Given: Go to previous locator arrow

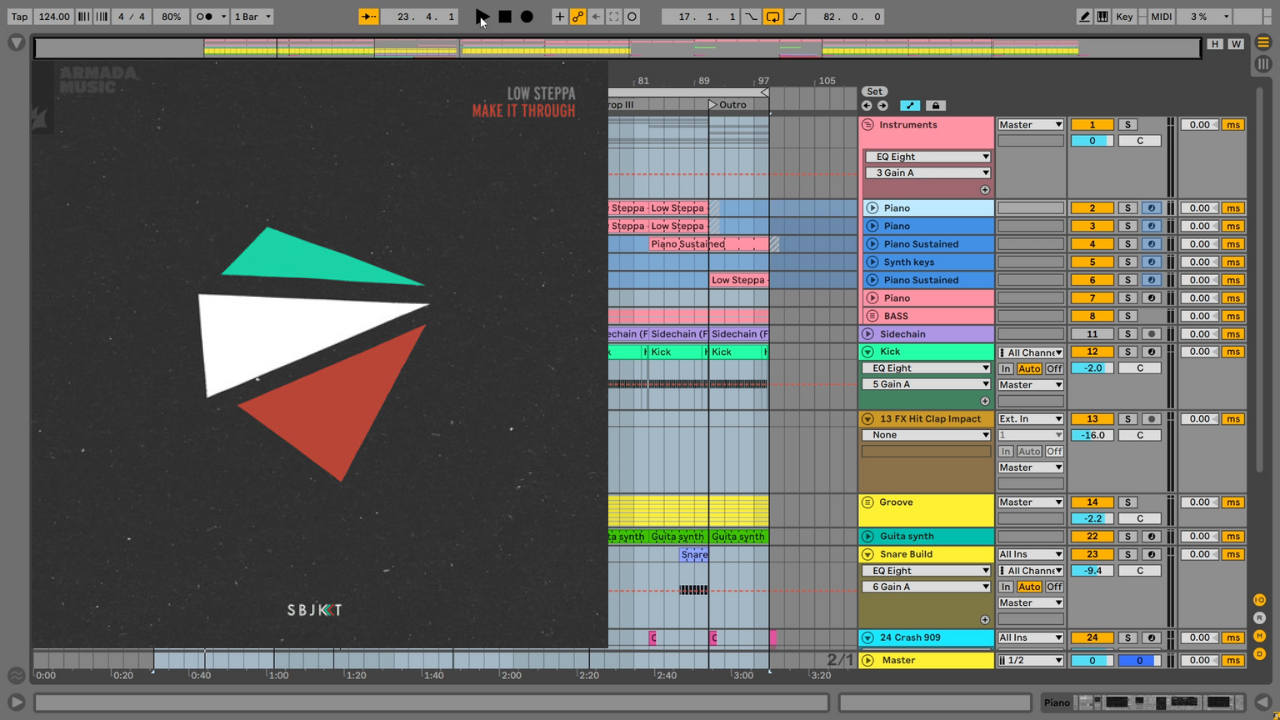Looking at the screenshot, I should point(866,105).
